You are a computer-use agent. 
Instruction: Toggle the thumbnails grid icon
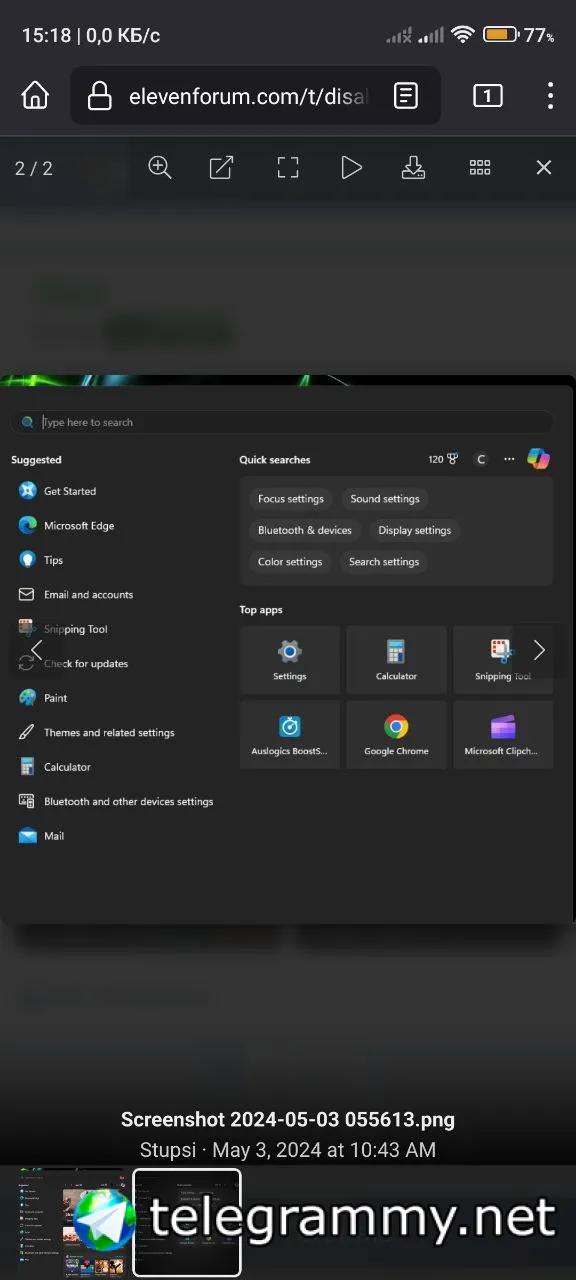(480, 167)
